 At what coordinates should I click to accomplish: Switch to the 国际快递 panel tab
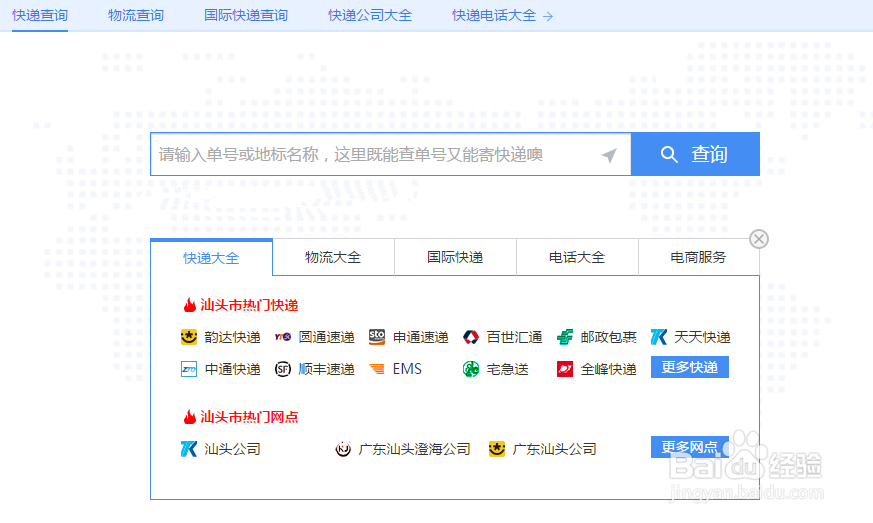[455, 257]
